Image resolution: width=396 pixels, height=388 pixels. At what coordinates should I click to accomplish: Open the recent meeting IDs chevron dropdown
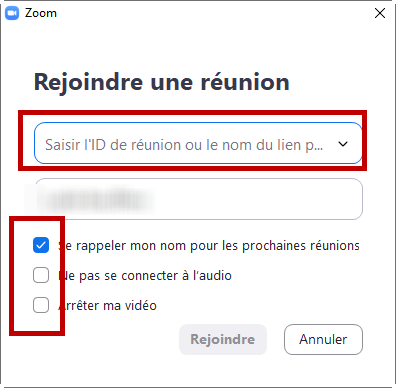tap(343, 144)
